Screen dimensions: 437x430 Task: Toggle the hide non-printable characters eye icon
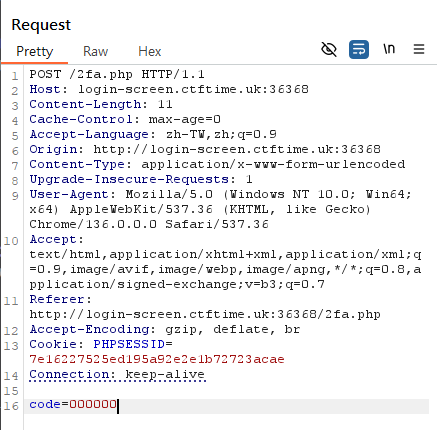[329, 50]
